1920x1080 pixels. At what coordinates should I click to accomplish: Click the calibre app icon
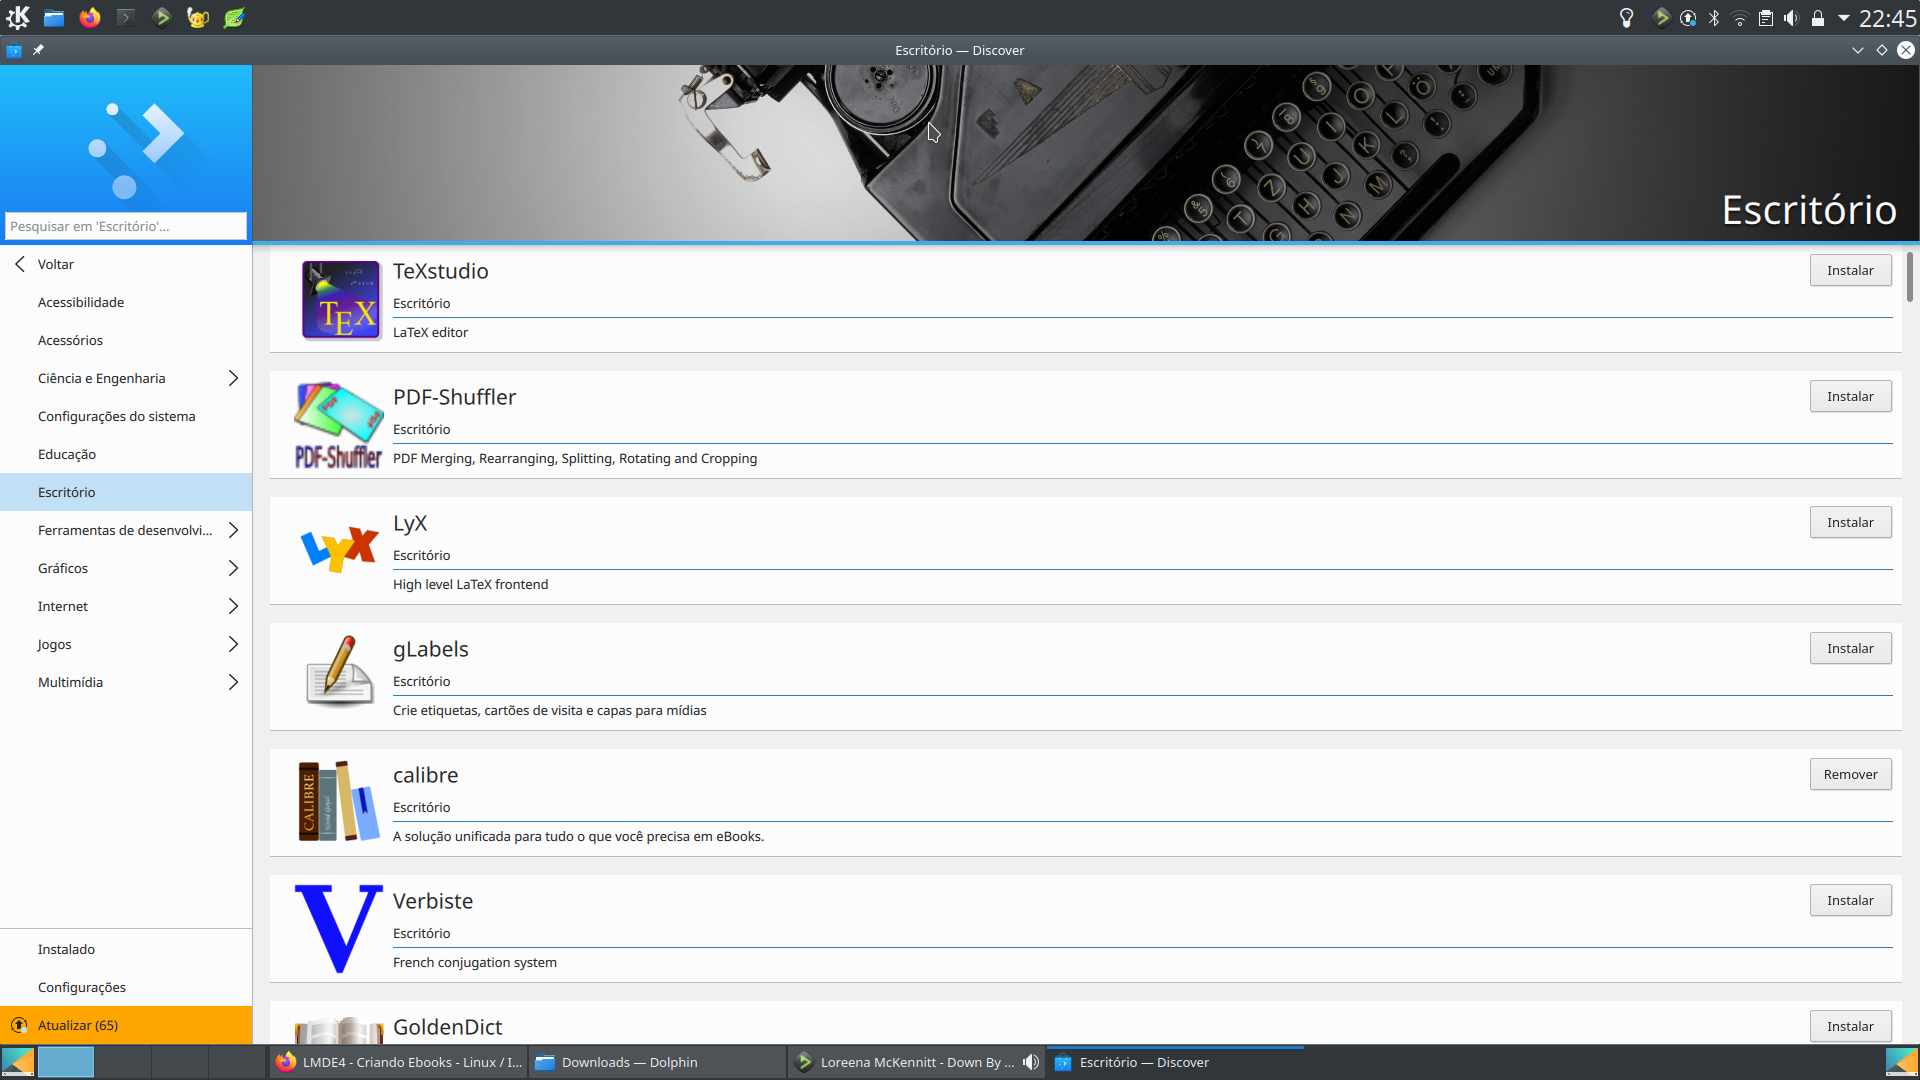click(x=339, y=800)
